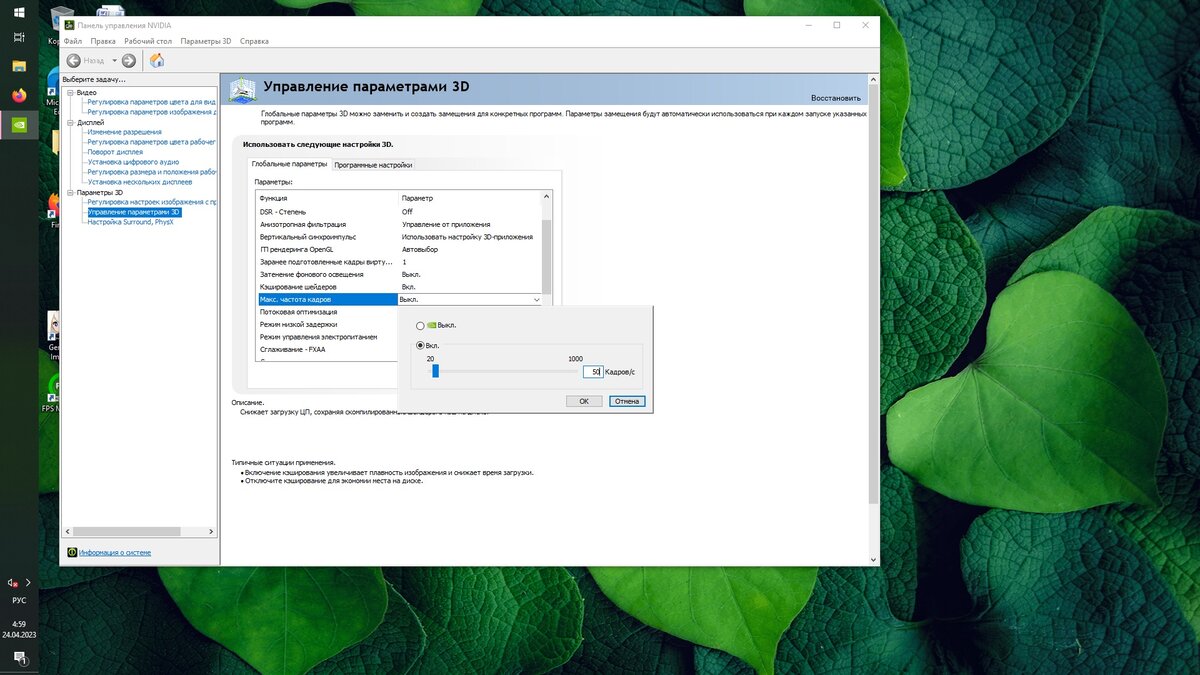
Task: Switch the РУС input language indicator
Action: tap(19, 601)
